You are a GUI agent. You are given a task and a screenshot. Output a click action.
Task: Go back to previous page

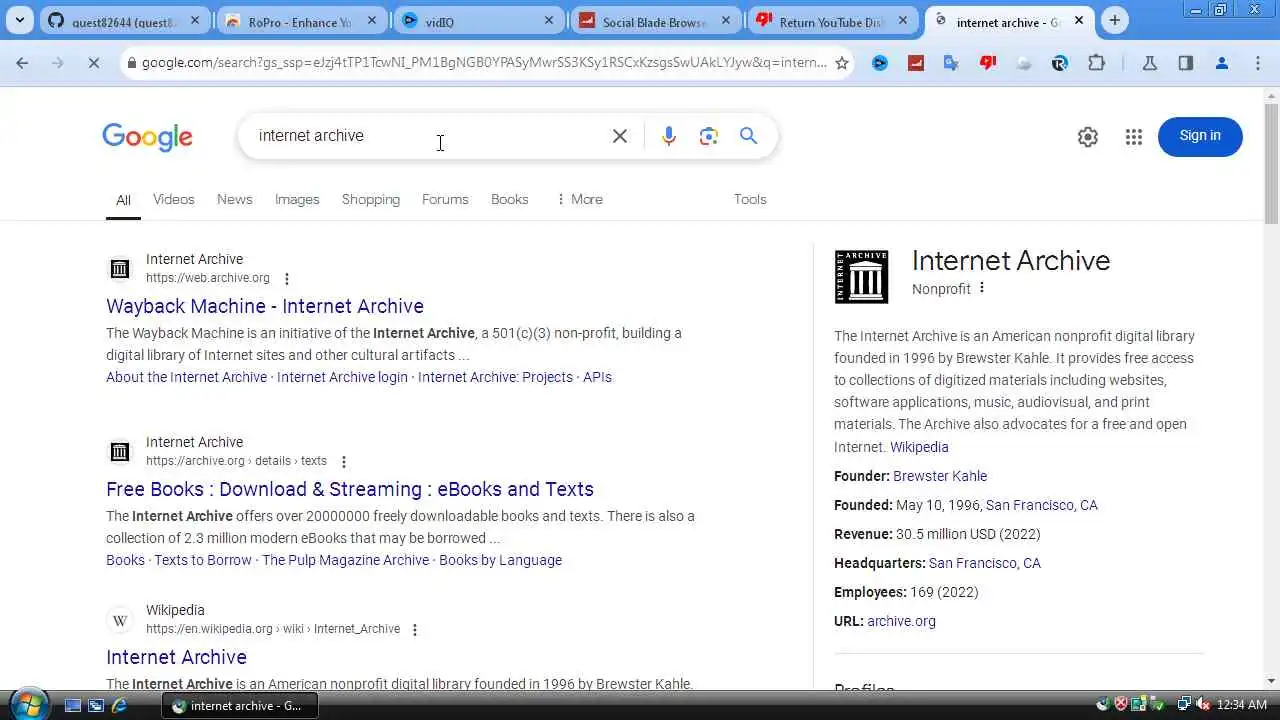tap(22, 63)
